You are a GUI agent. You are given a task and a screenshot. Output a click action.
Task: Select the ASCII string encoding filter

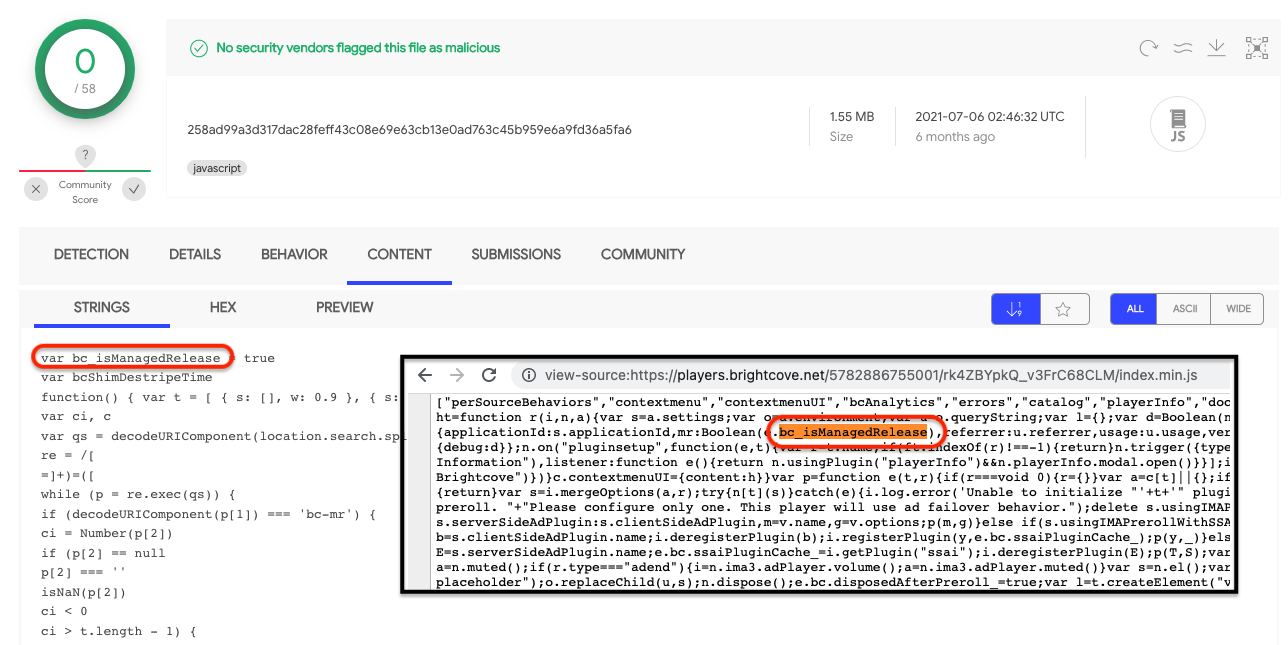(x=1185, y=309)
